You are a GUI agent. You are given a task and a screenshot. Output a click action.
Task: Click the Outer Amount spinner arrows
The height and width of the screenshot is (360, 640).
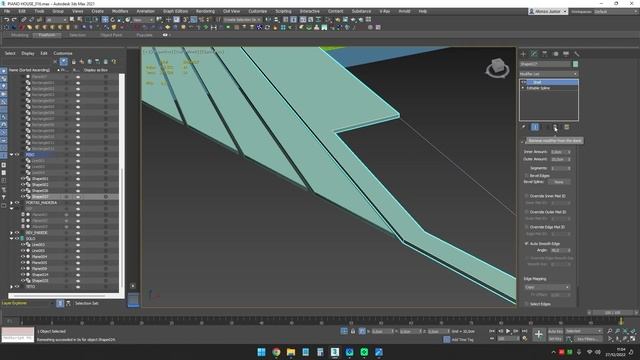569,159
